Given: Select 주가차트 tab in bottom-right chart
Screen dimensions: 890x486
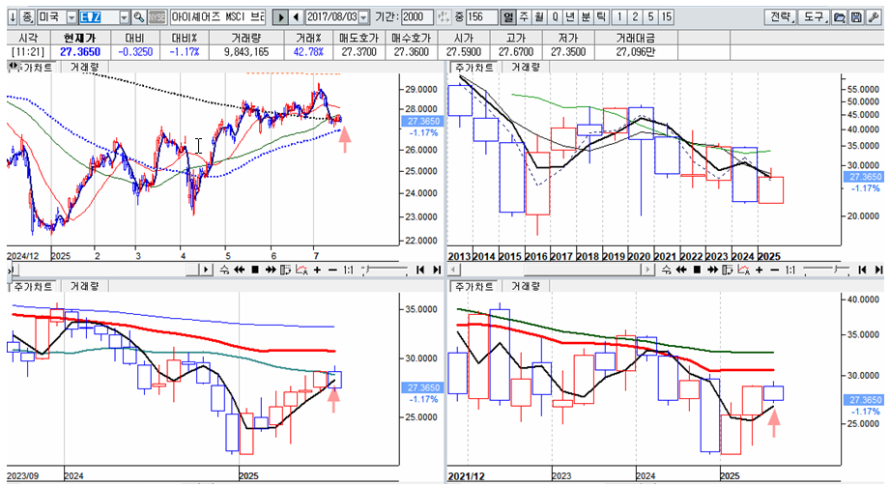Looking at the screenshot, I should point(474,286).
